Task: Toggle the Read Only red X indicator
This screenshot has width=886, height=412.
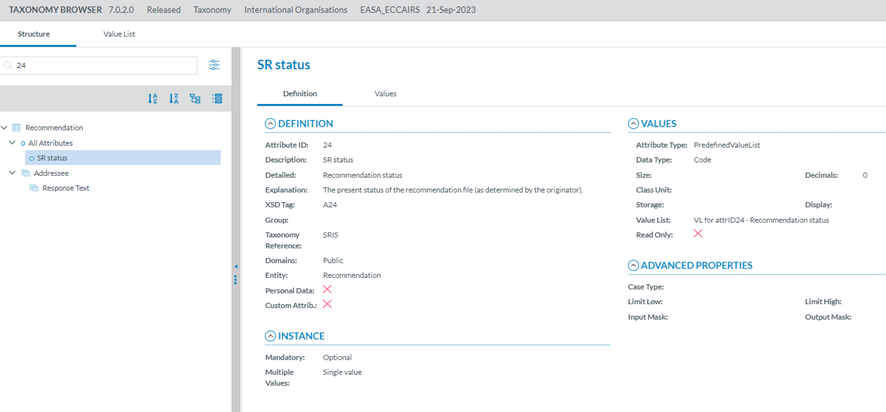Action: point(698,234)
